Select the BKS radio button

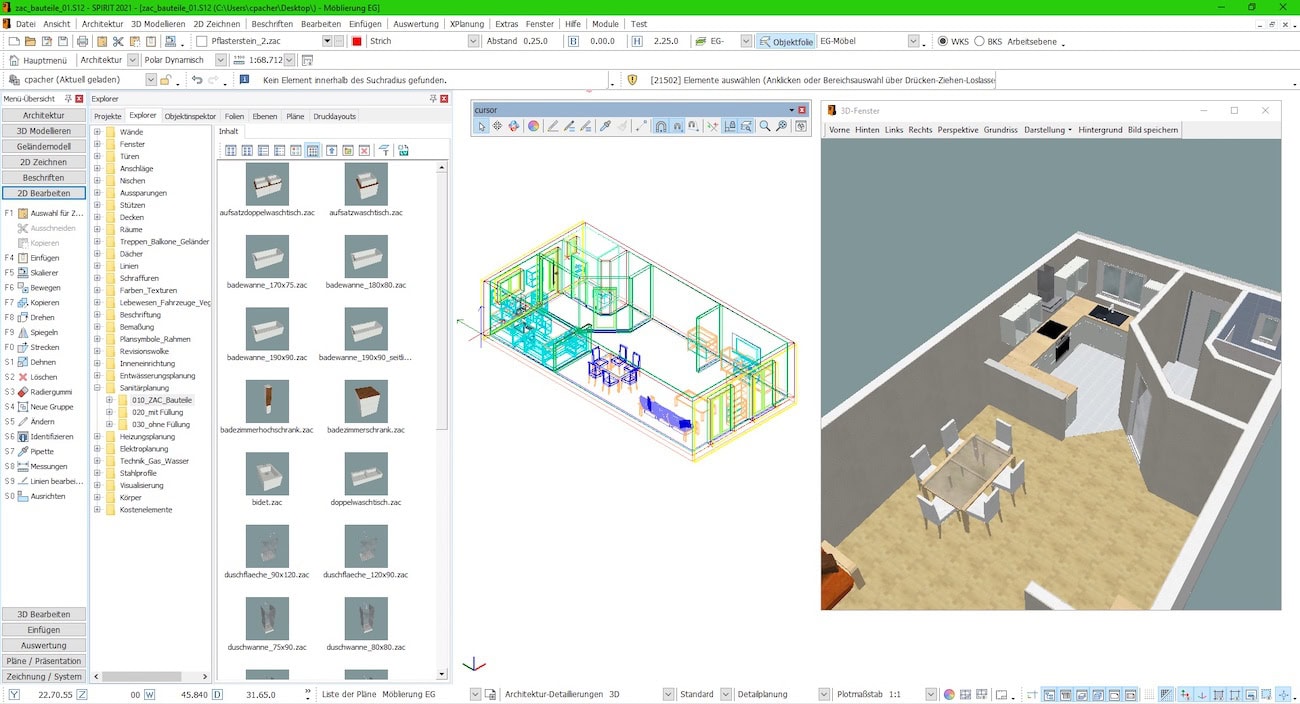coord(979,41)
